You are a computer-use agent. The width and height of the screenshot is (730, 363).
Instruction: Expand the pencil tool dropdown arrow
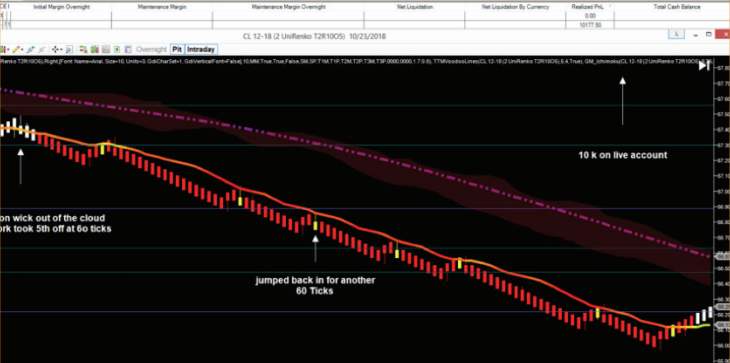[x=22, y=49]
